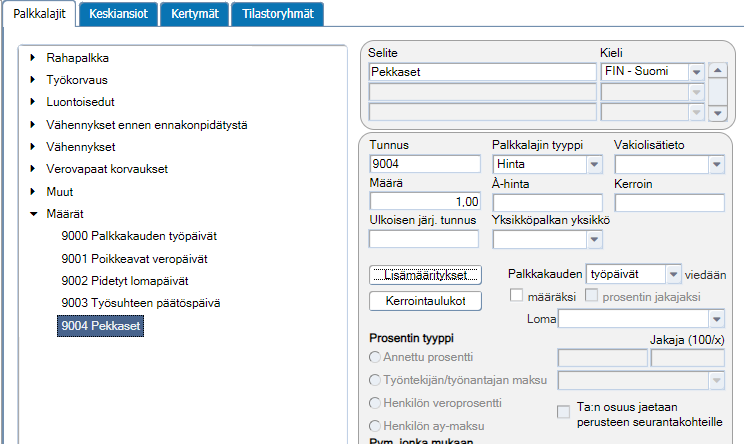Expand the Muut tree node
744x444 pixels.
click(33, 192)
